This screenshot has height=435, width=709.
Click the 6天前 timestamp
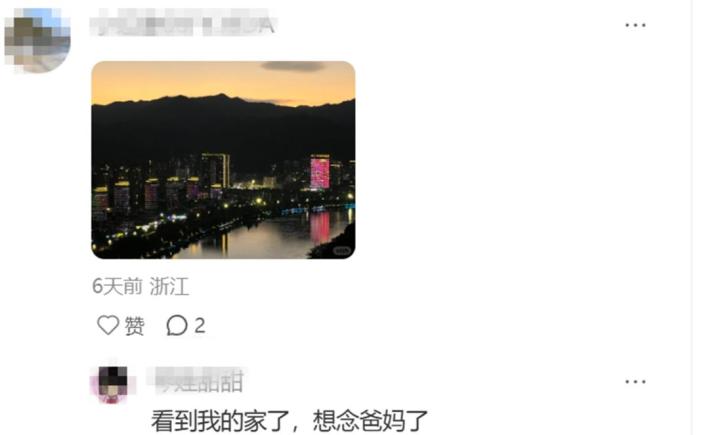tap(117, 286)
